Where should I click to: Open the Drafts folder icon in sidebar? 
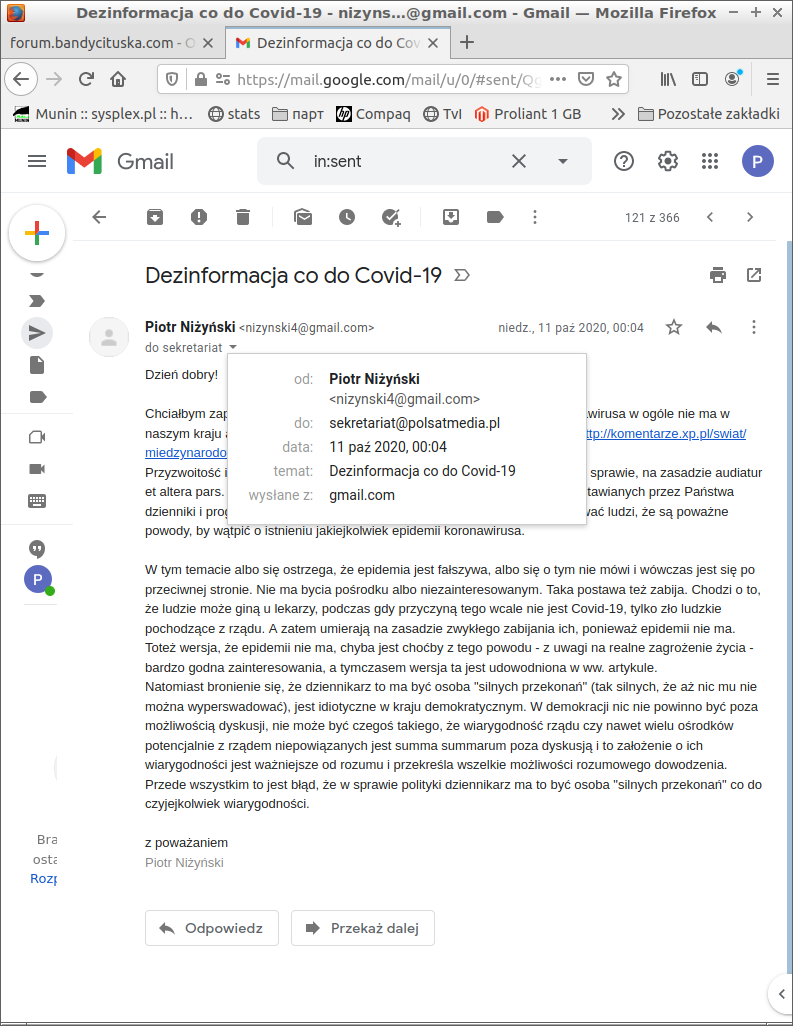click(x=37, y=365)
